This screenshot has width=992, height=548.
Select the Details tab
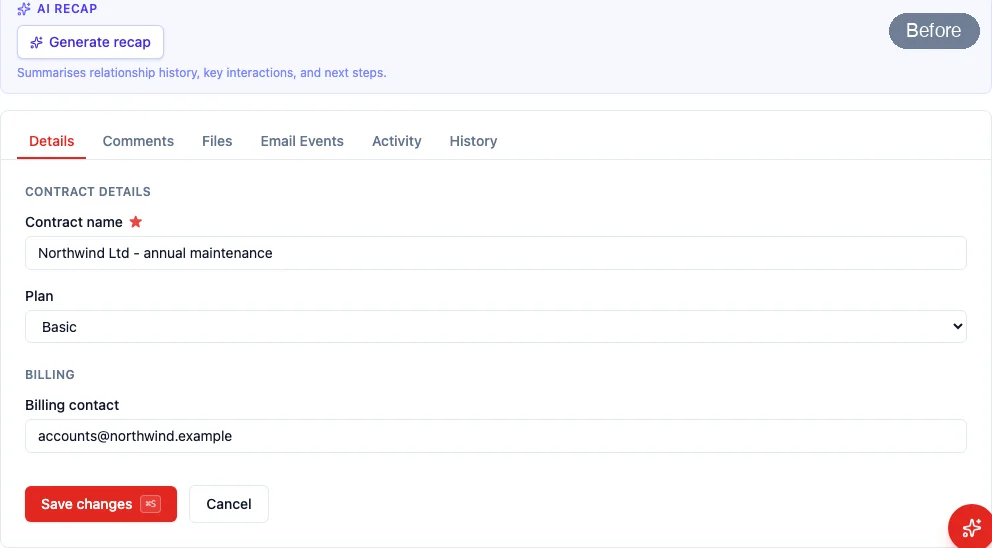tap(51, 141)
